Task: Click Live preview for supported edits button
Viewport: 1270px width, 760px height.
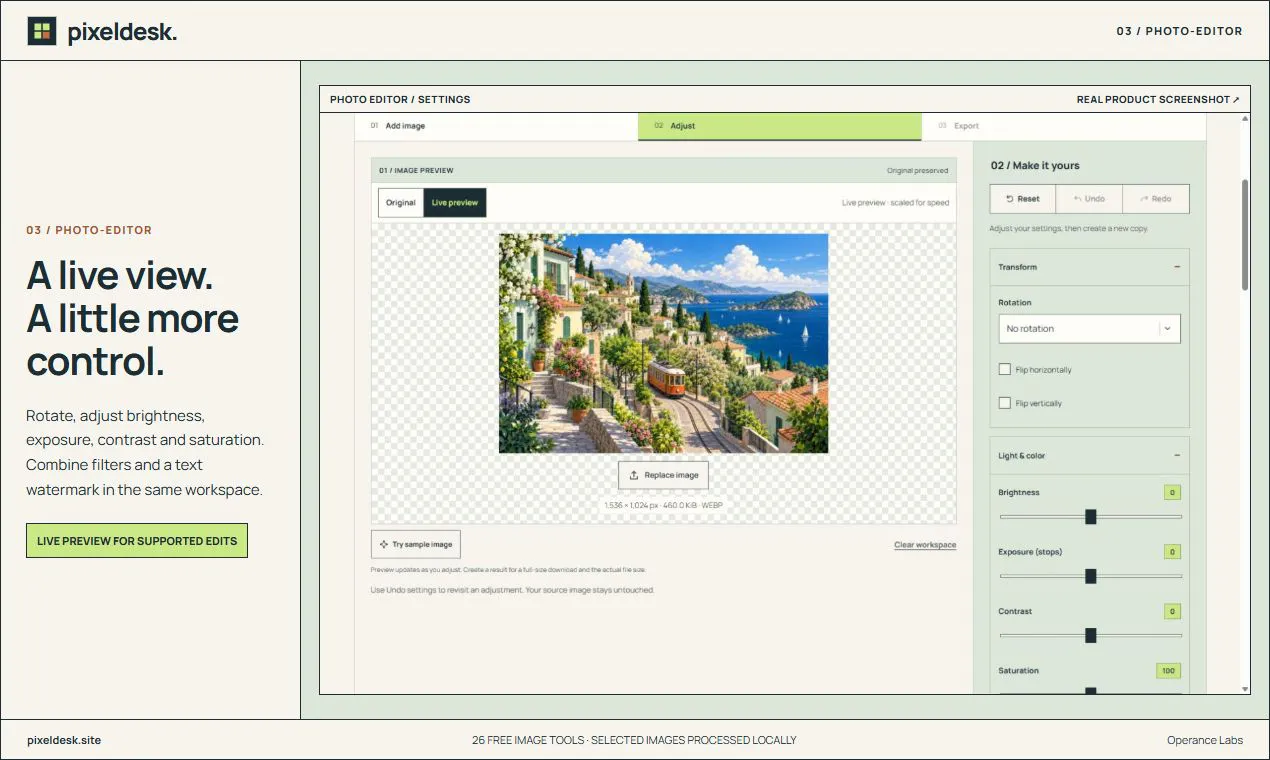Action: coord(137,541)
